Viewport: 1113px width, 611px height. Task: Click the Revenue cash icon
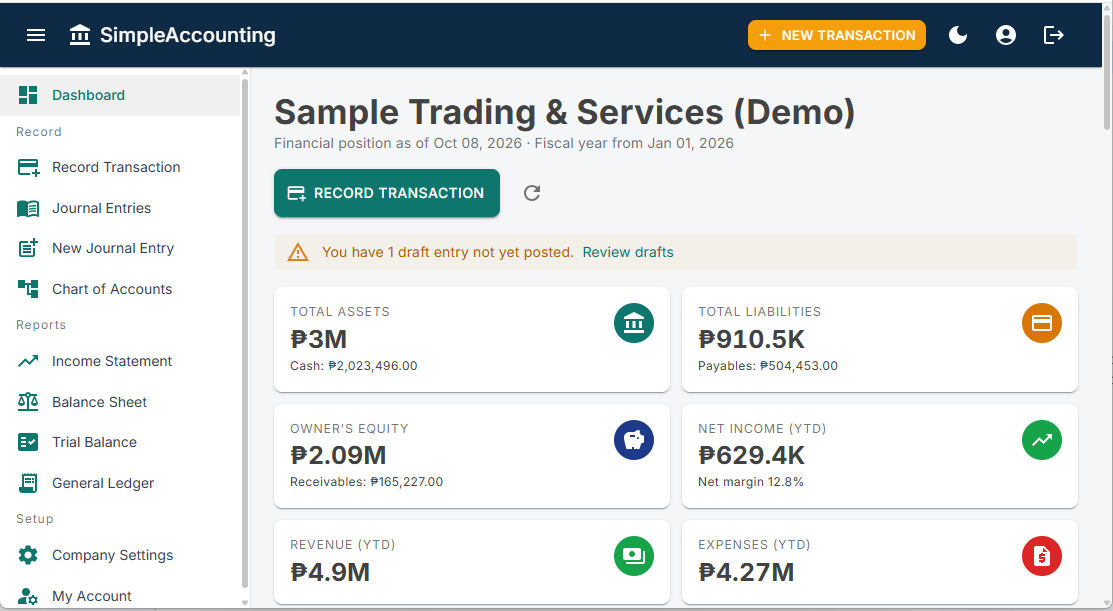tap(634, 556)
